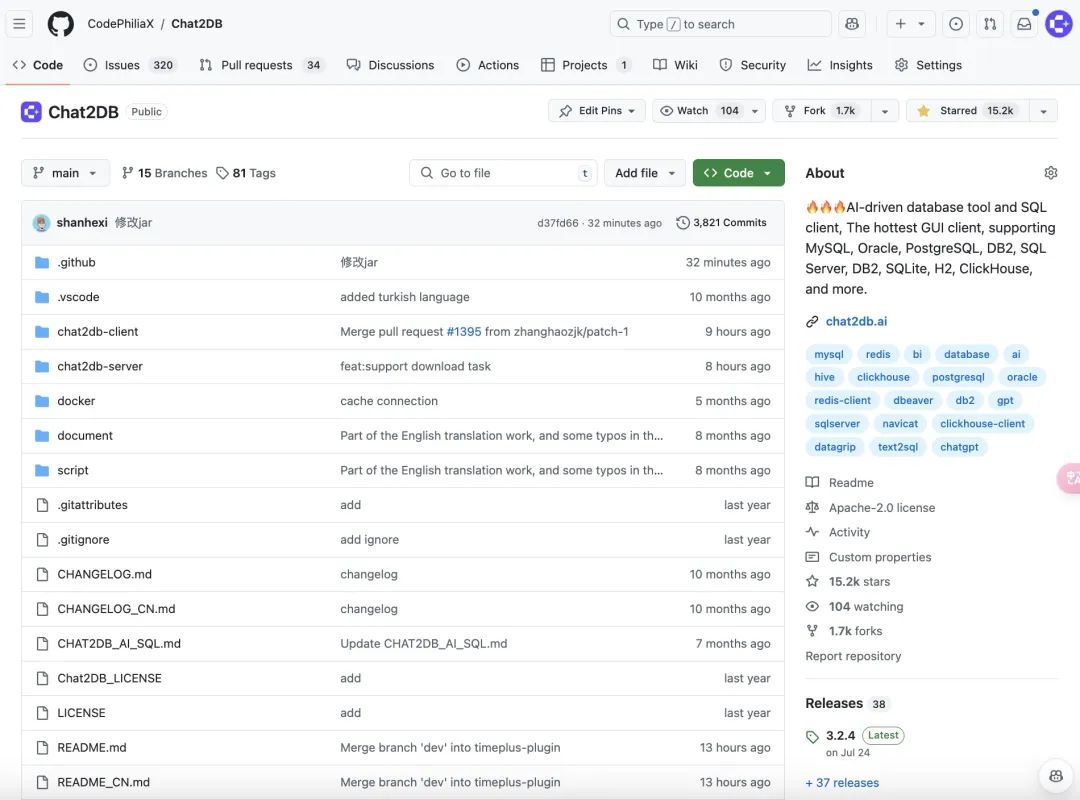
Task: Open the Insights tab
Action: [840, 65]
